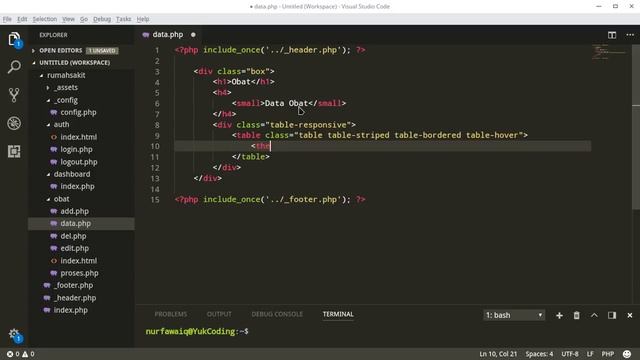Open the Tasks menu
The width and height of the screenshot is (640, 360).
(x=123, y=19)
